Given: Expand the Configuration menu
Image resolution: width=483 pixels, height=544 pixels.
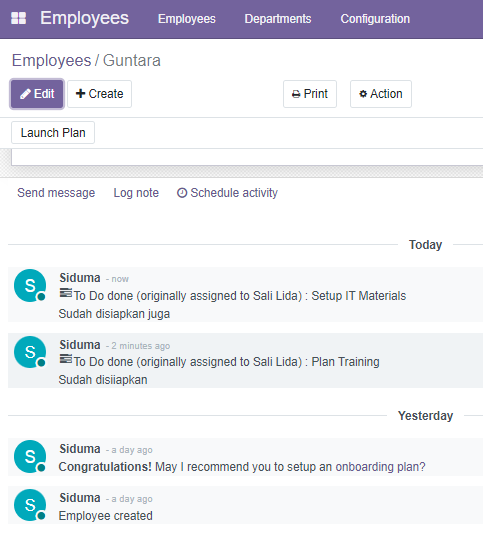Looking at the screenshot, I should 375,19.
